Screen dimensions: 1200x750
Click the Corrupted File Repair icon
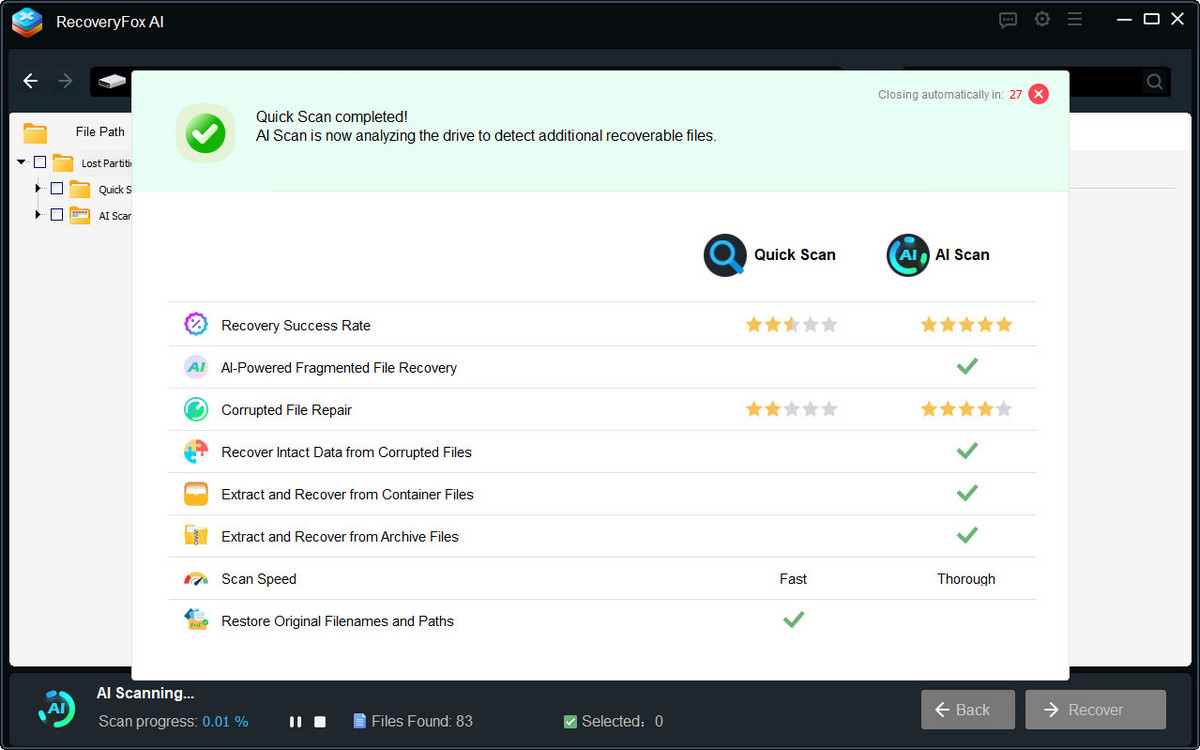point(196,409)
